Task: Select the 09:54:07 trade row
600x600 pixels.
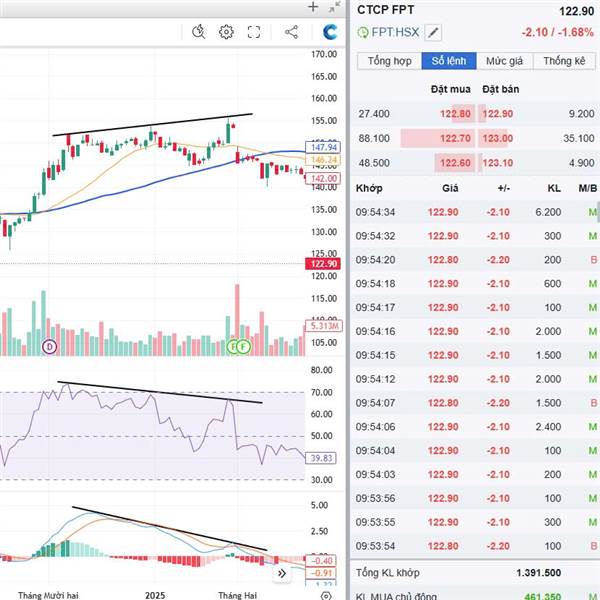Action: tap(476, 403)
